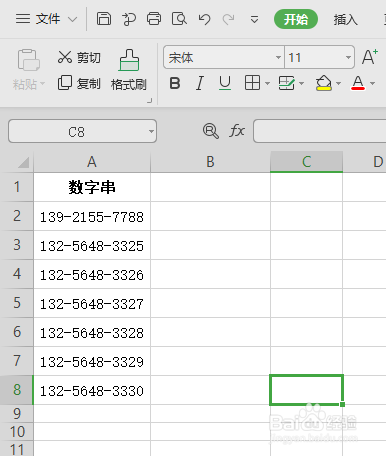This screenshot has width=386, height=456.
Task: Cut selection with the 剪切 button
Action: 79,57
